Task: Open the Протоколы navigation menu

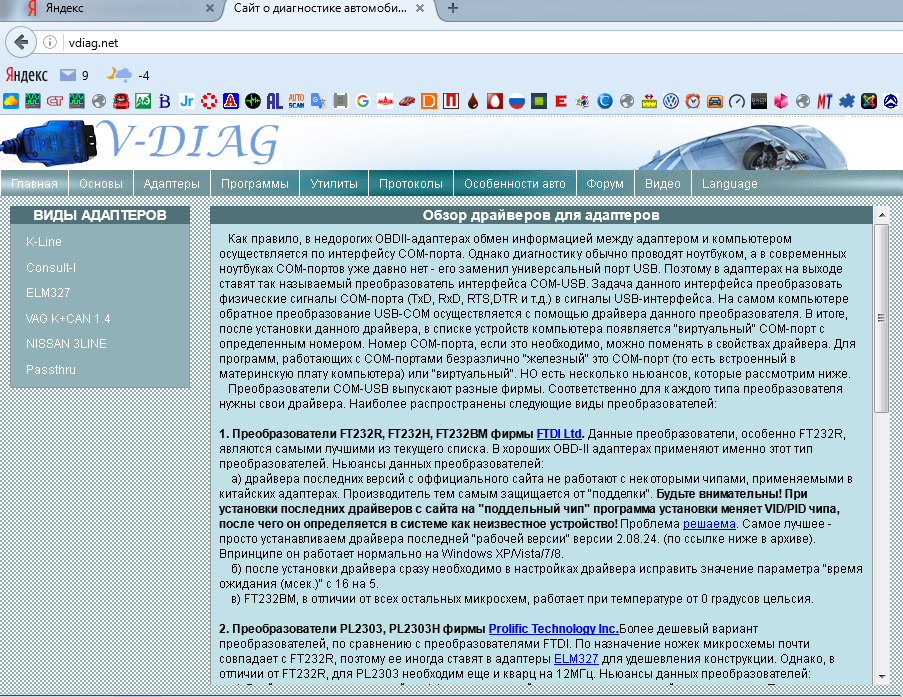Action: (410, 184)
